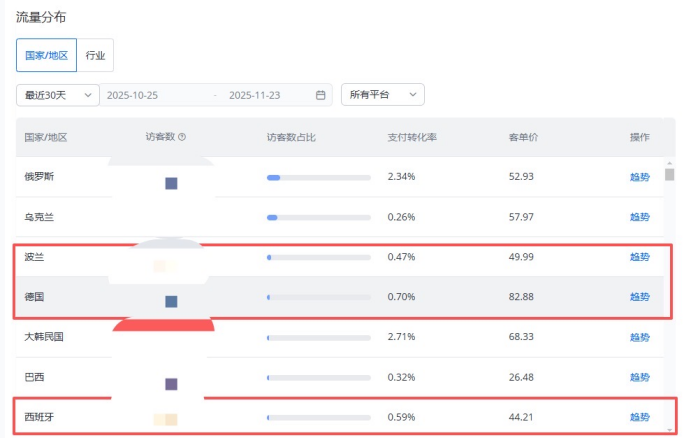Switch to the 国家/地区 tab
Screen dimensions: 692x438
coord(46,55)
